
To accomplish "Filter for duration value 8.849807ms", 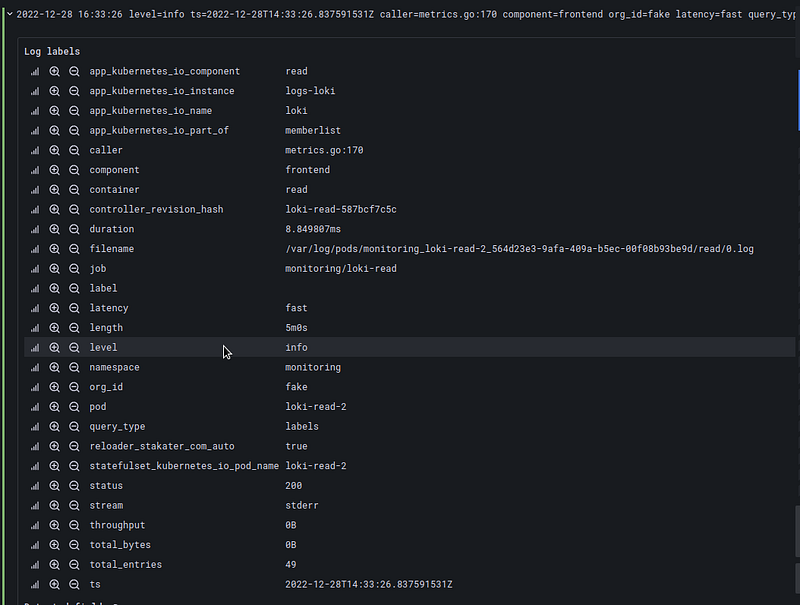I will coord(55,230).
